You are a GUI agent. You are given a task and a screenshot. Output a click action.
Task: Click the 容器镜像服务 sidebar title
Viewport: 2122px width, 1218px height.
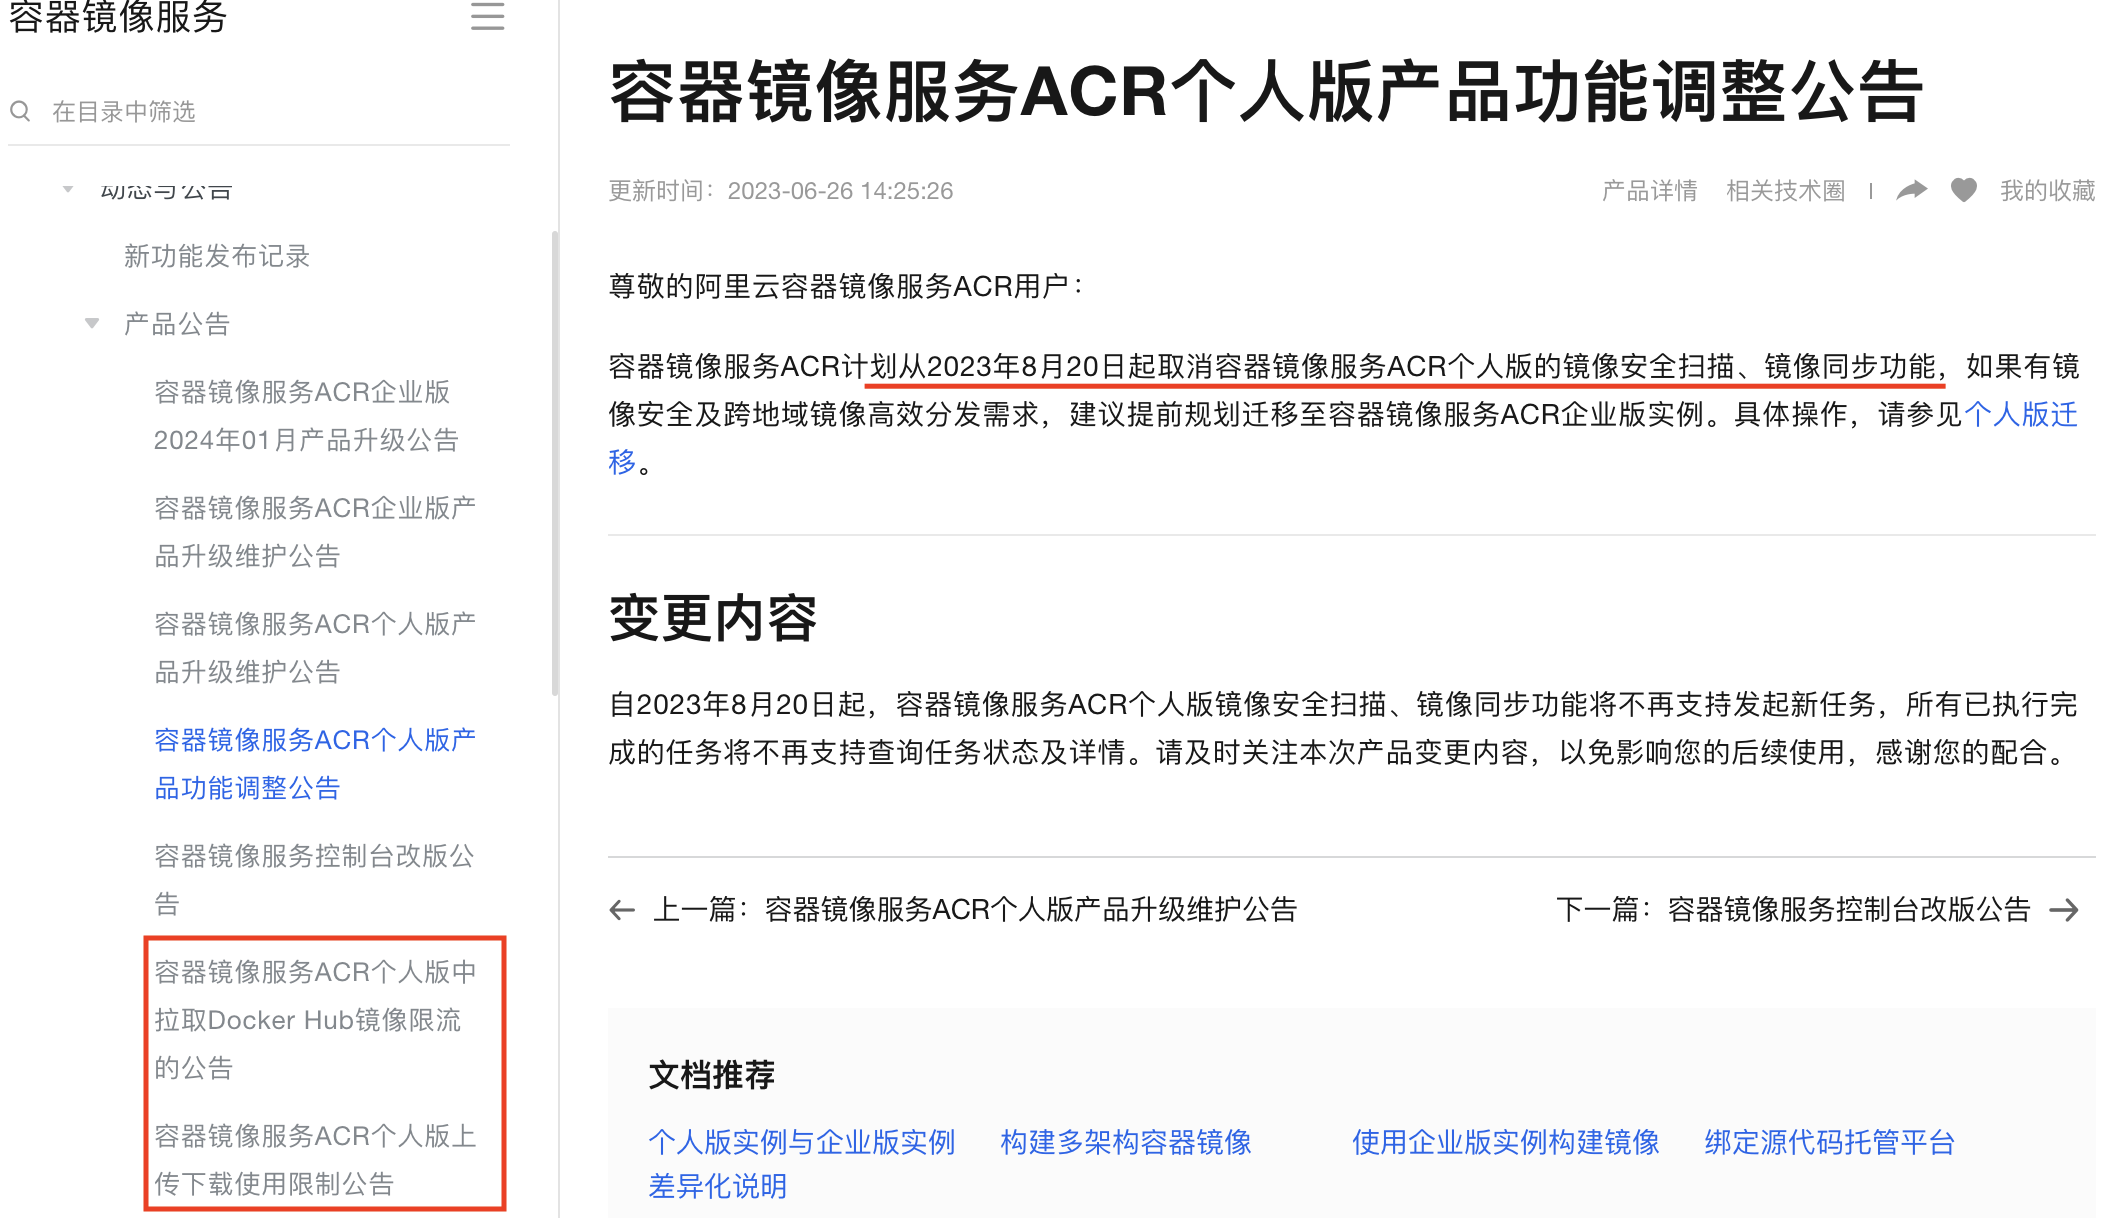coord(118,16)
